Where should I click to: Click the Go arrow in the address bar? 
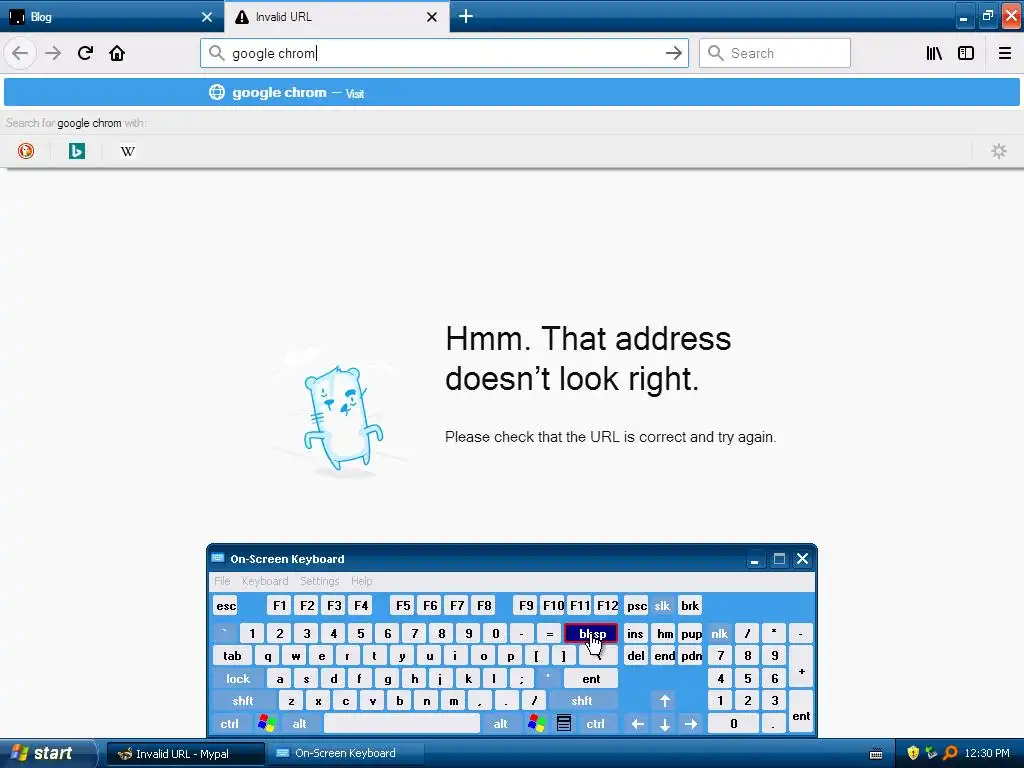(x=673, y=53)
